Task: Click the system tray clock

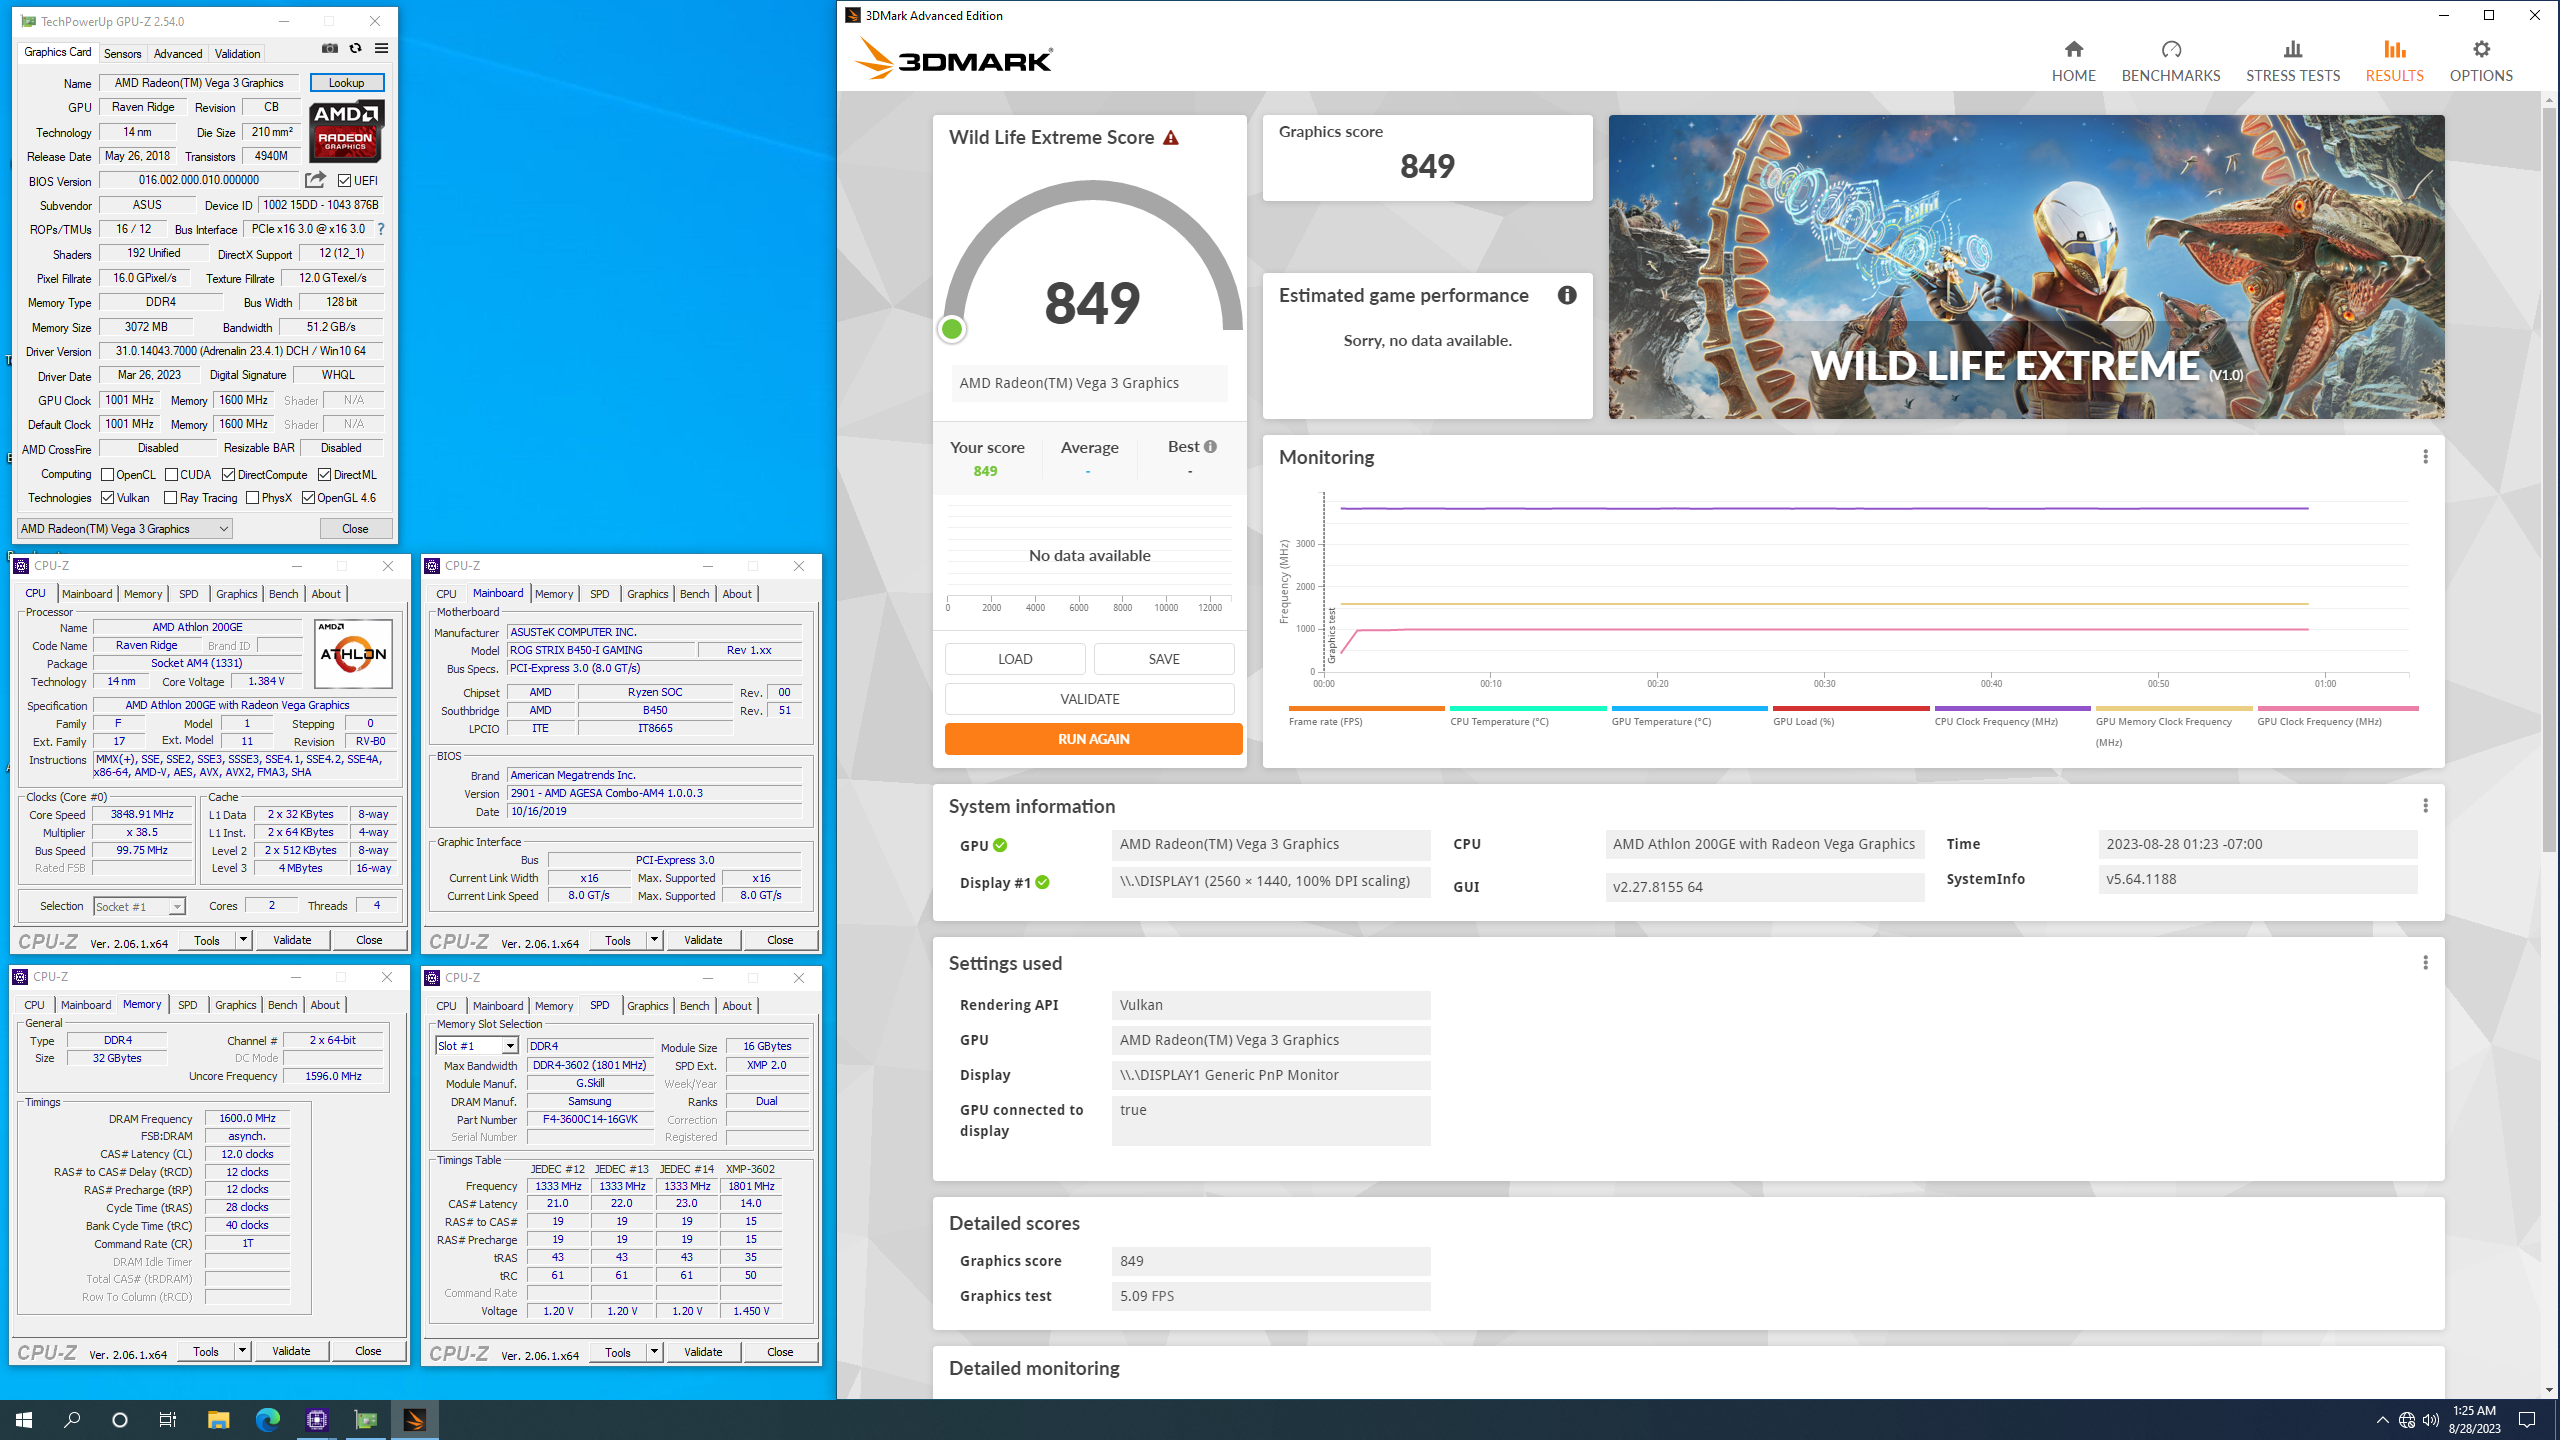Action: point(2474,1419)
